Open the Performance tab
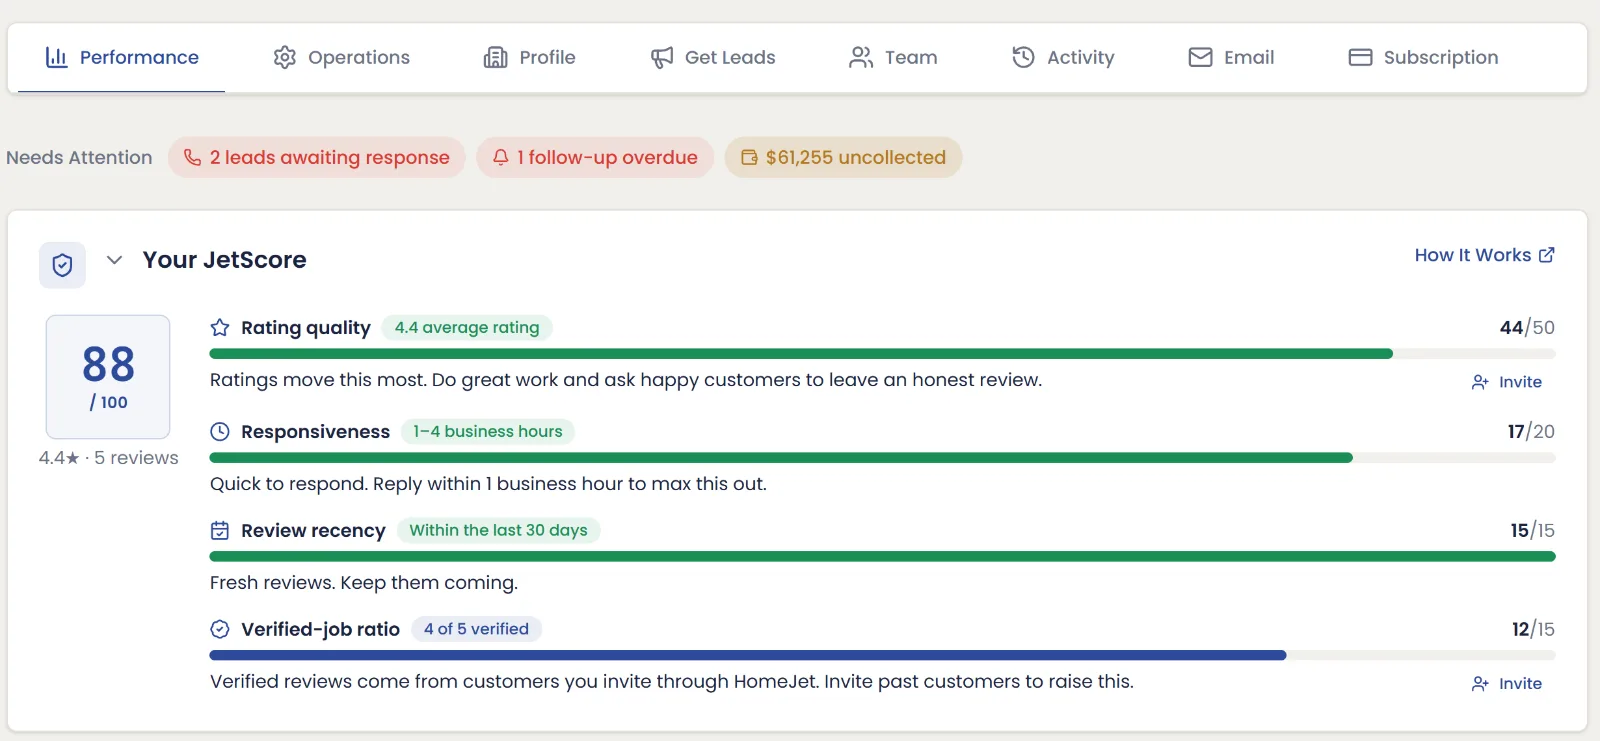 (x=121, y=58)
